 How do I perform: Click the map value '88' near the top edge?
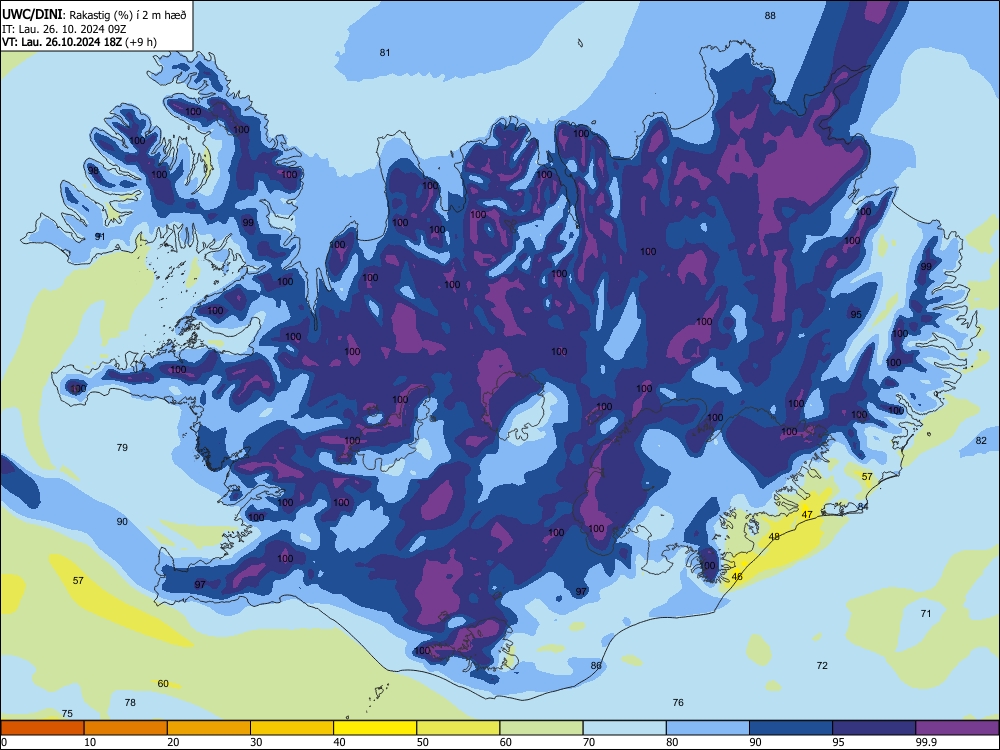tap(770, 15)
